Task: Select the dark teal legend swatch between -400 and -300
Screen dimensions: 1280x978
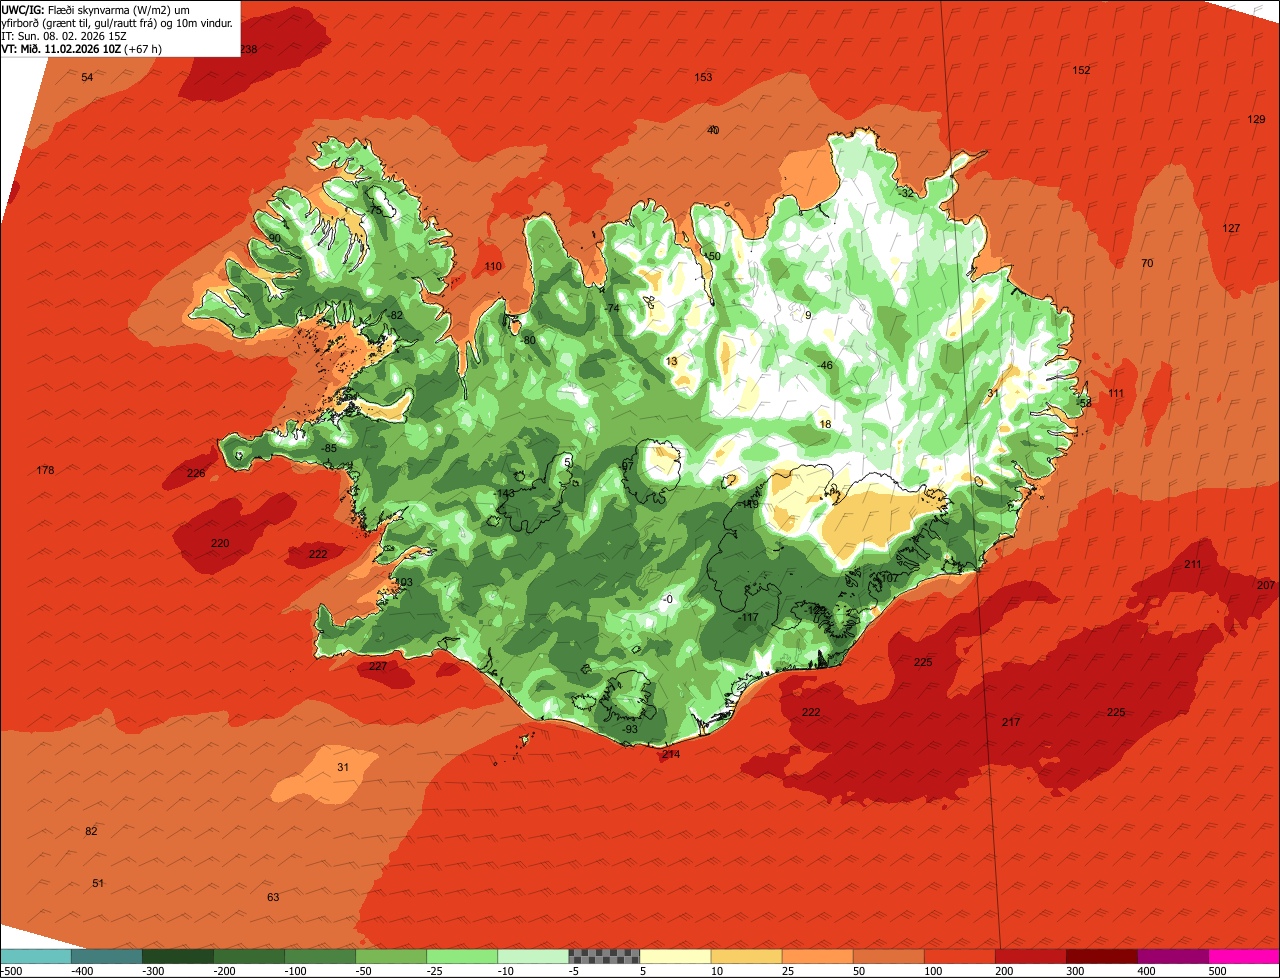Action: pyautogui.click(x=107, y=956)
